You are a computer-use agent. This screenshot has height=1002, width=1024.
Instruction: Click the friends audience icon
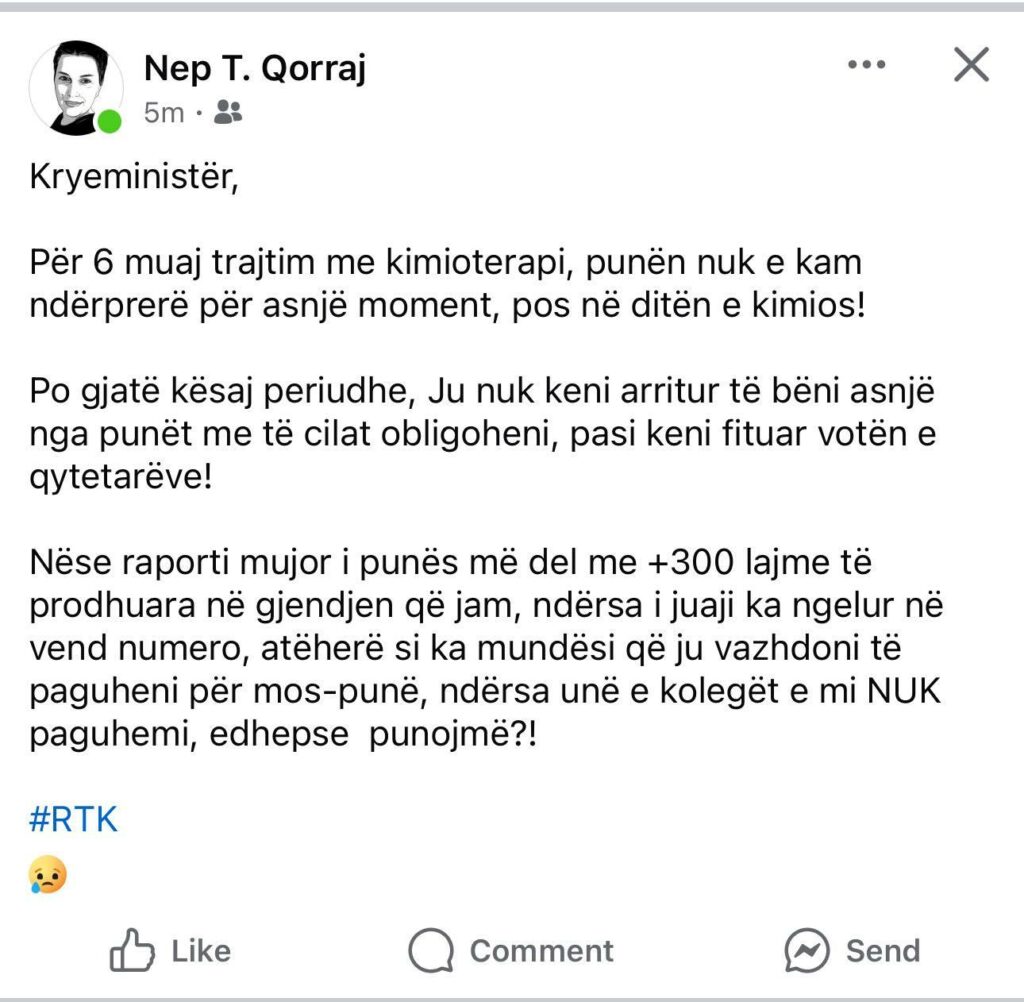(x=229, y=112)
